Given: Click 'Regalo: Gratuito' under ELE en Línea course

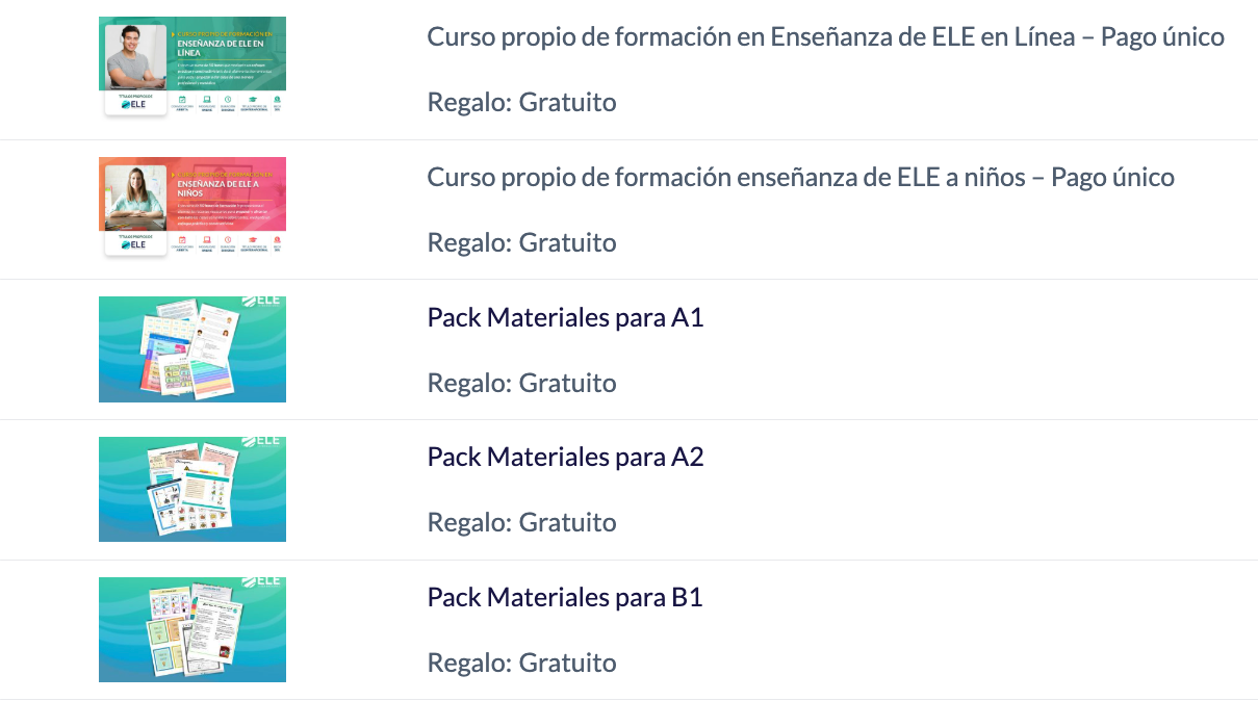Looking at the screenshot, I should click(521, 102).
